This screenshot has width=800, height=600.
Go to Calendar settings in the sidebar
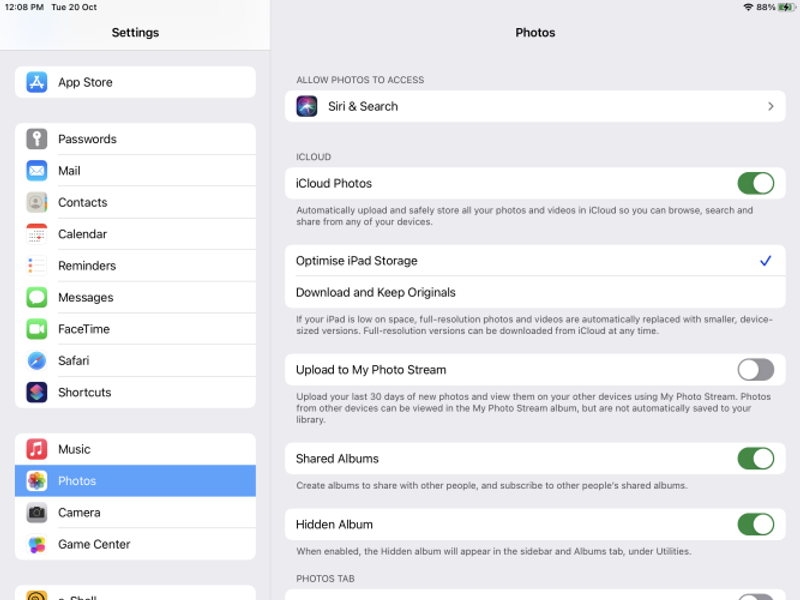(82, 234)
